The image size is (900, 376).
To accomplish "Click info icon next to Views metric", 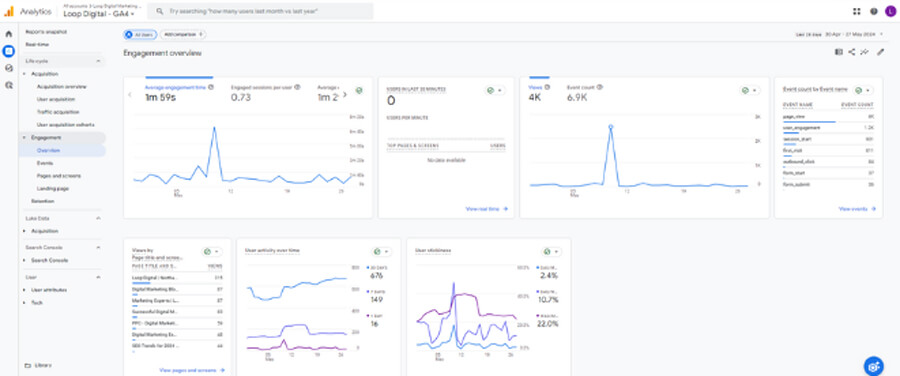I will click(x=547, y=87).
